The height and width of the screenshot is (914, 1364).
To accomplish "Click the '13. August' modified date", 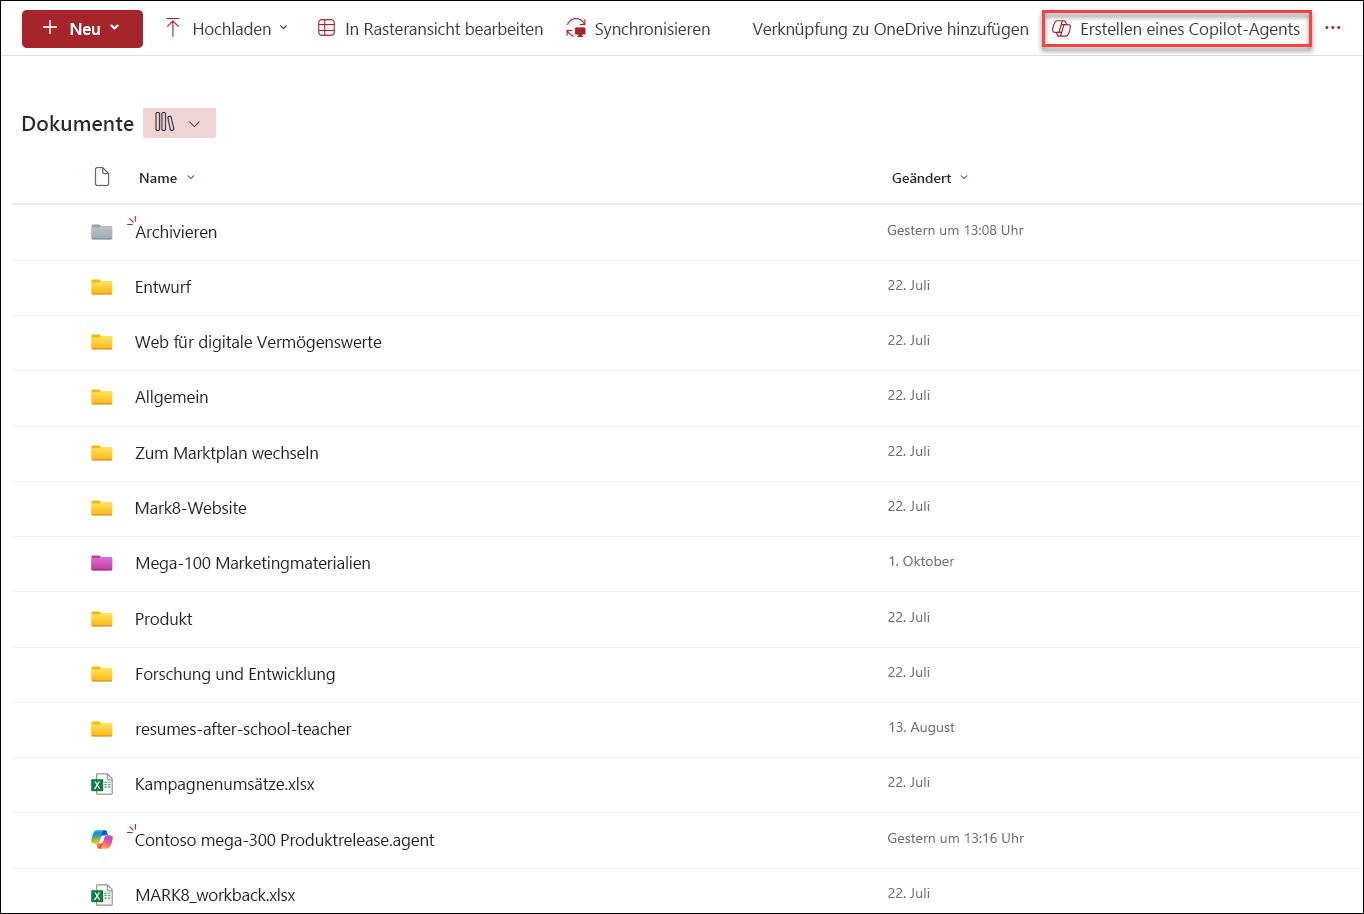I will (x=921, y=727).
